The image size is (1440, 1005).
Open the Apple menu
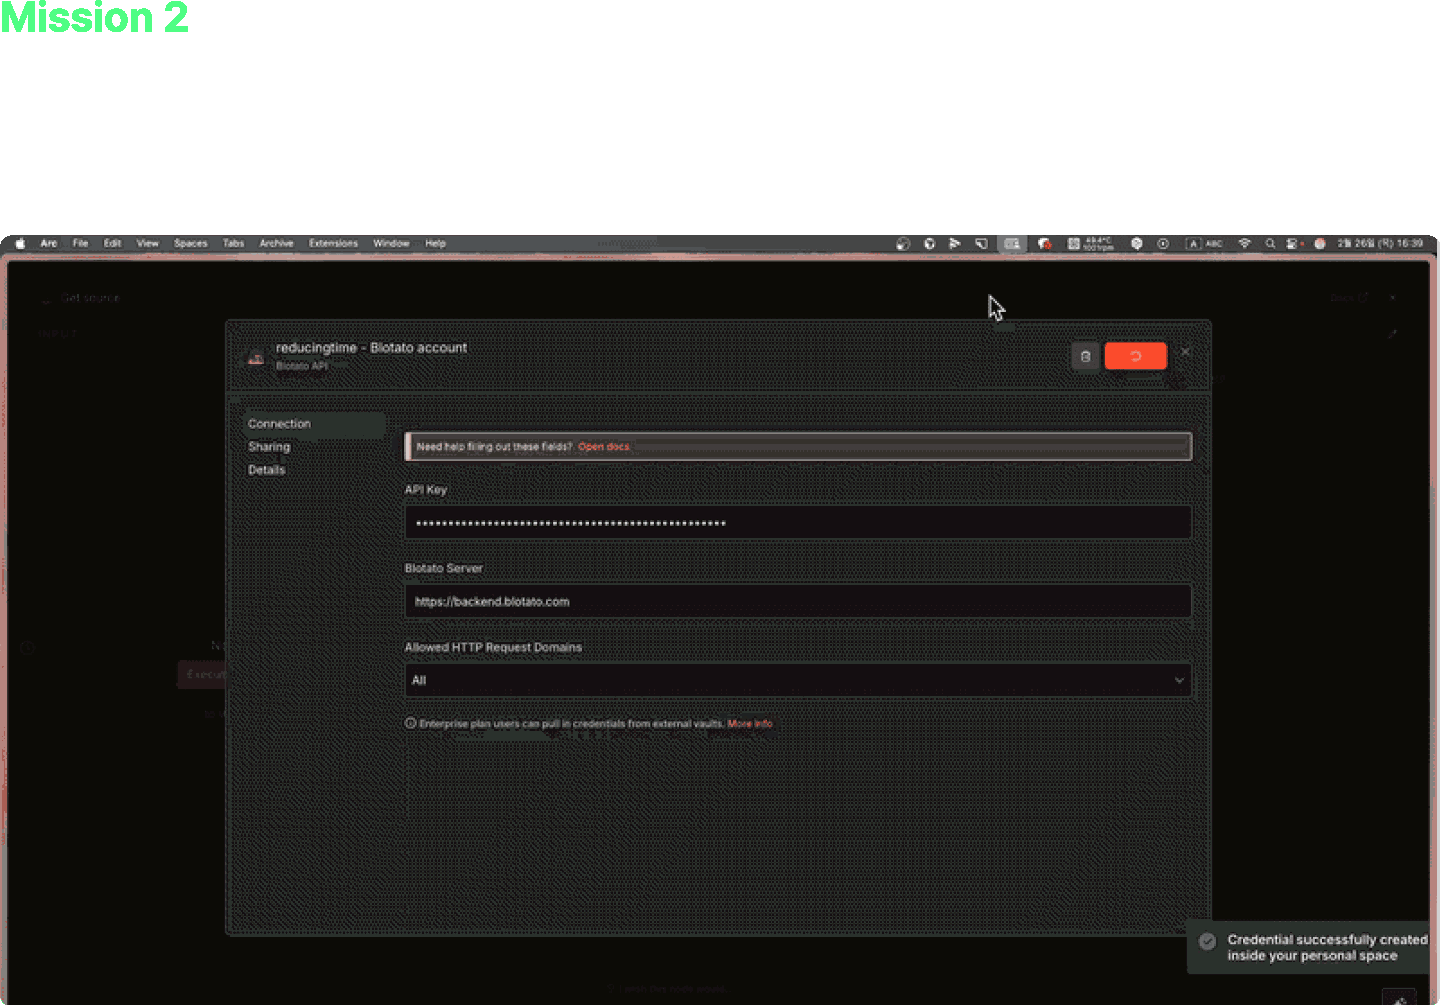(x=20, y=243)
